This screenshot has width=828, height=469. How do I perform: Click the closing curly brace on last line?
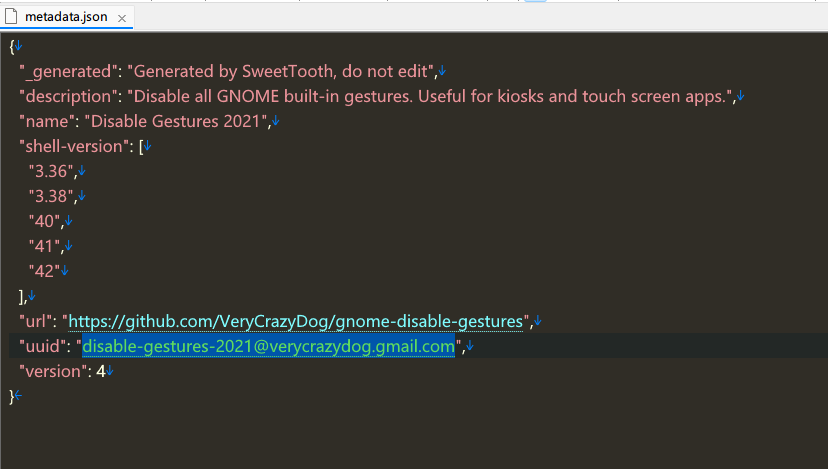coord(12,396)
